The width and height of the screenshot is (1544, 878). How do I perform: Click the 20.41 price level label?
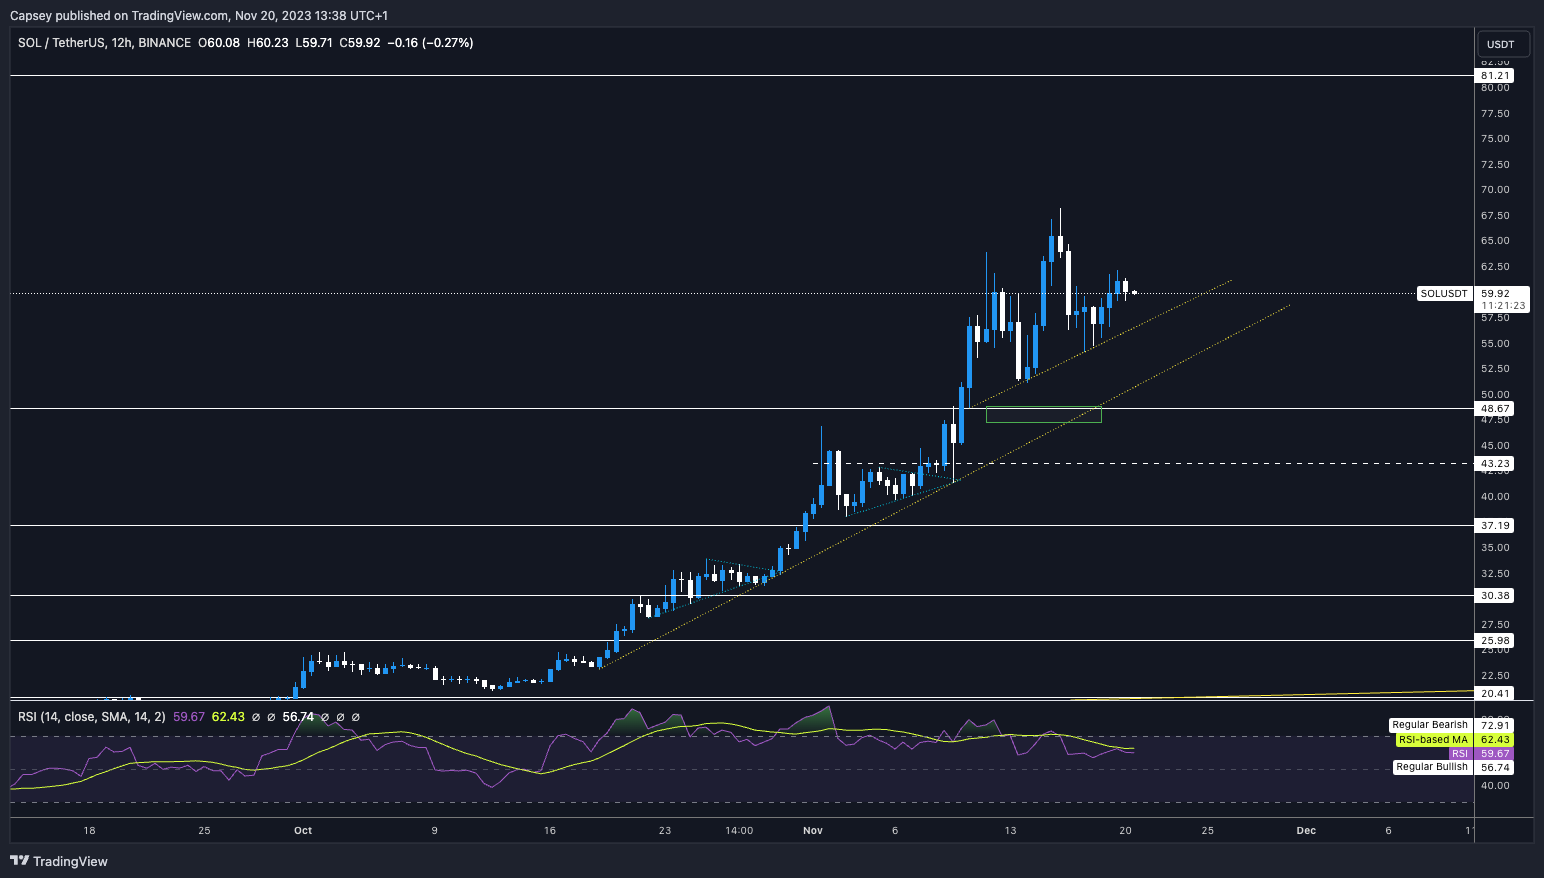(1495, 694)
